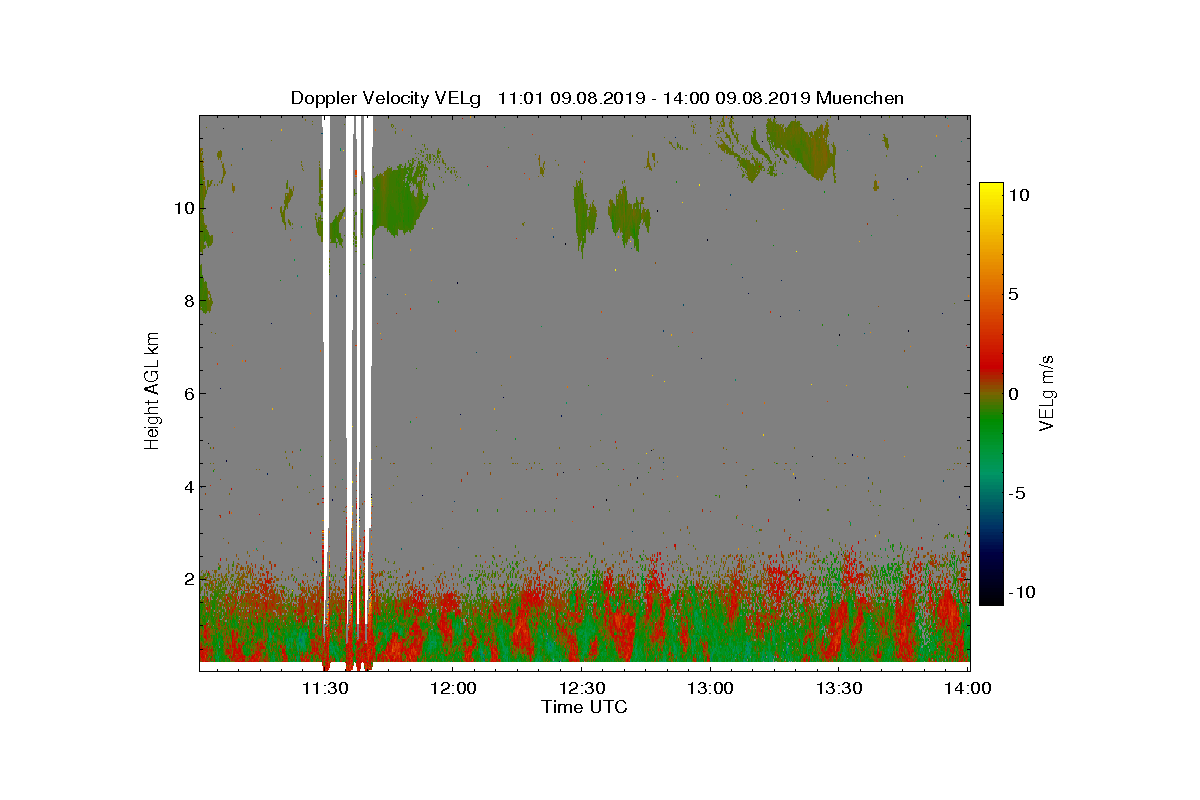Viewport: 1200px width, 800px height.
Task: Click the colorbar label -5
Action: tap(1019, 493)
